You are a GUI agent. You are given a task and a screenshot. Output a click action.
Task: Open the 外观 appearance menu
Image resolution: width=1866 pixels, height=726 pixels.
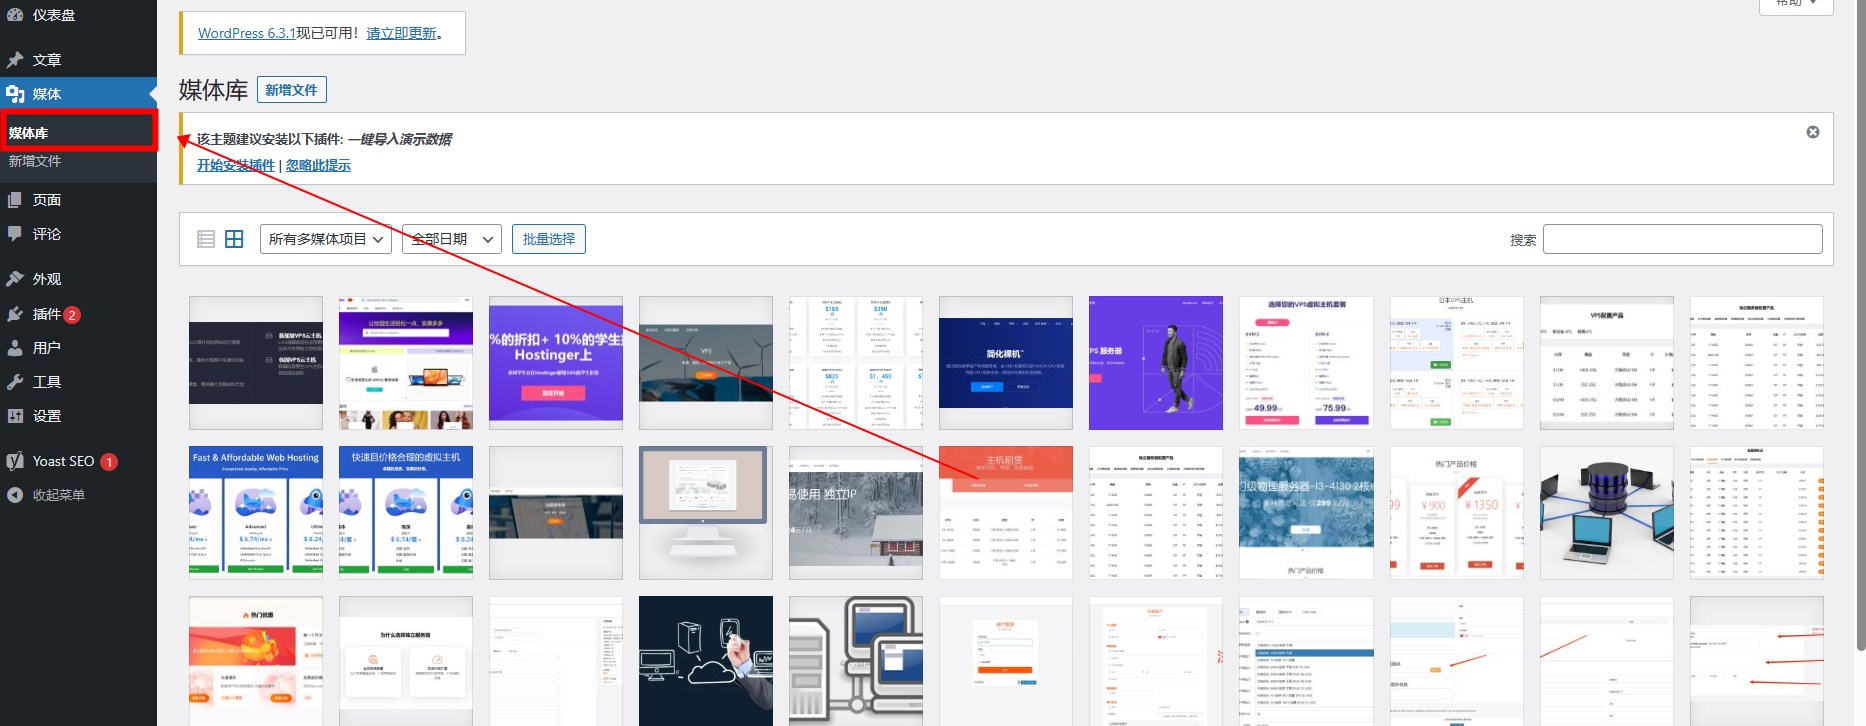[x=46, y=279]
